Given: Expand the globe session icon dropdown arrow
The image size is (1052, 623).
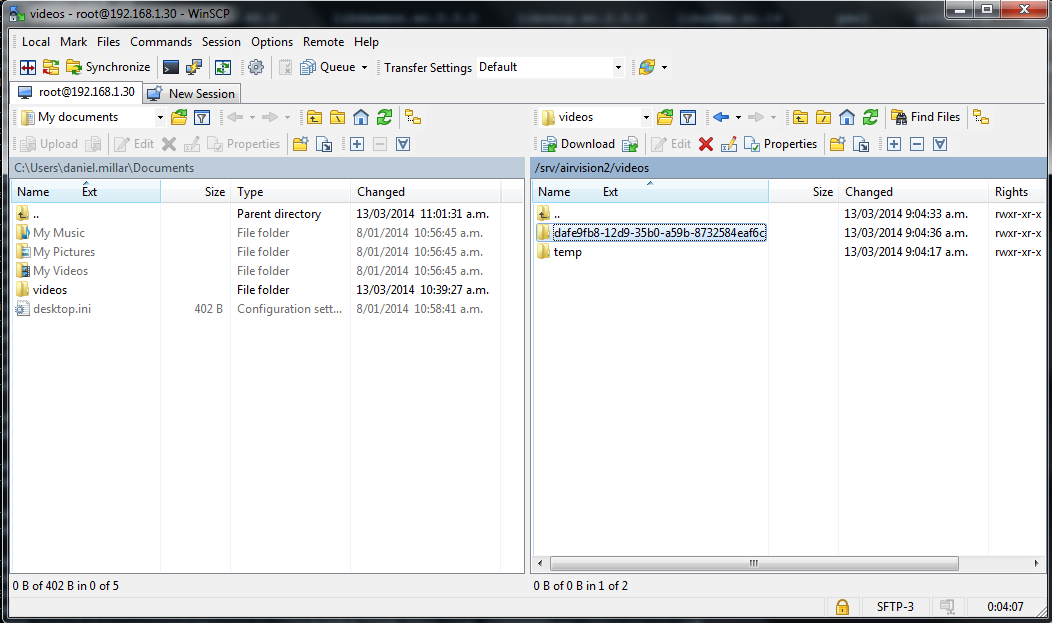Looking at the screenshot, I should point(664,67).
